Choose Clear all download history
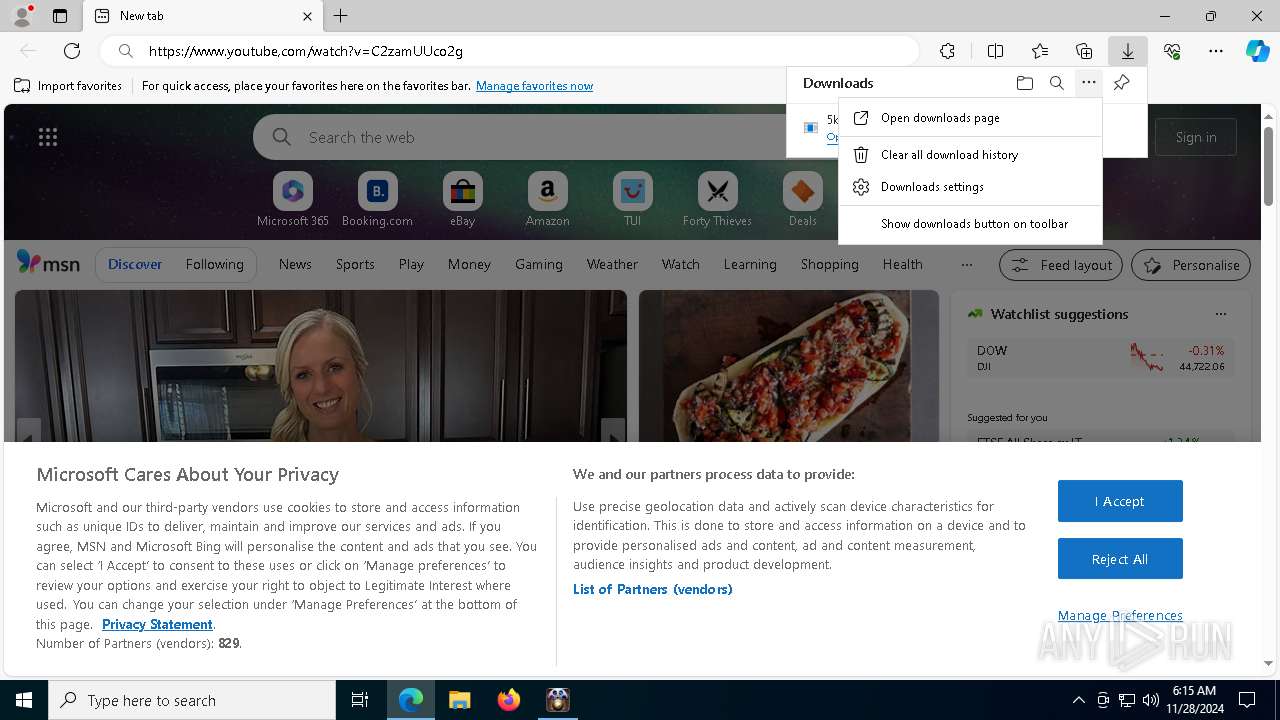The width and height of the screenshot is (1280, 720). point(970,155)
